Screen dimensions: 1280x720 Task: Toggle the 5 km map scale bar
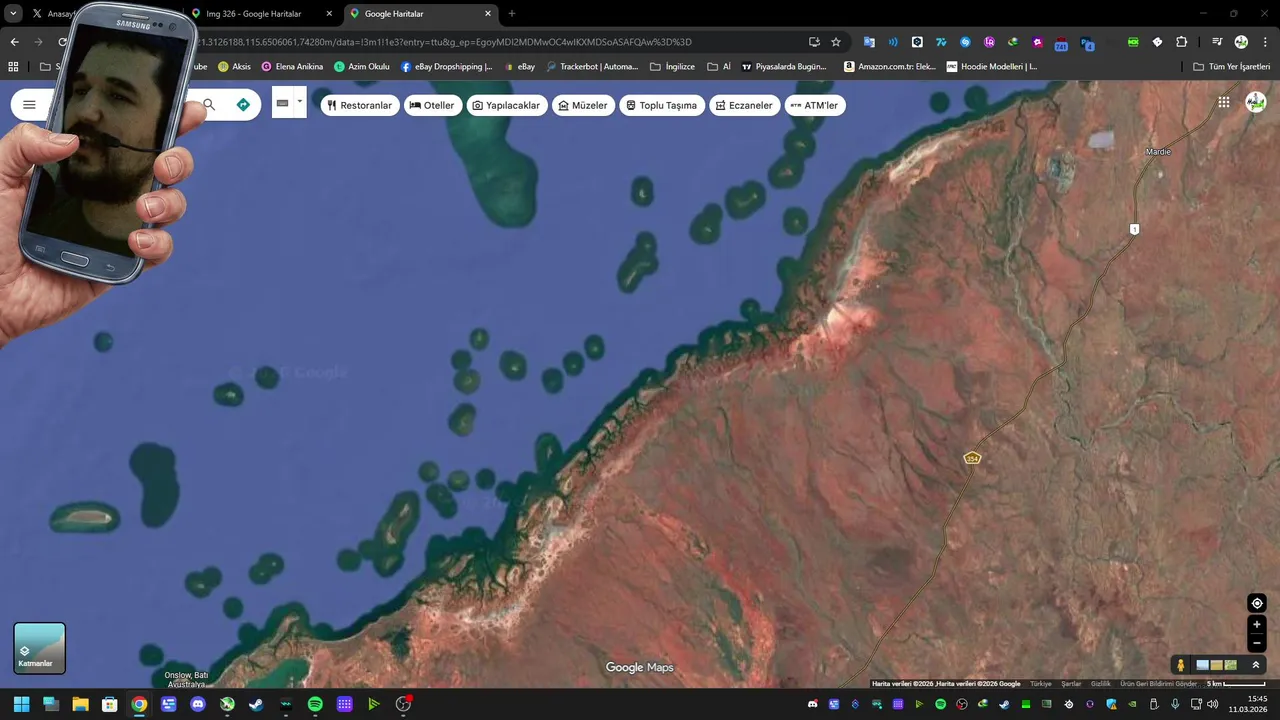click(1236, 684)
